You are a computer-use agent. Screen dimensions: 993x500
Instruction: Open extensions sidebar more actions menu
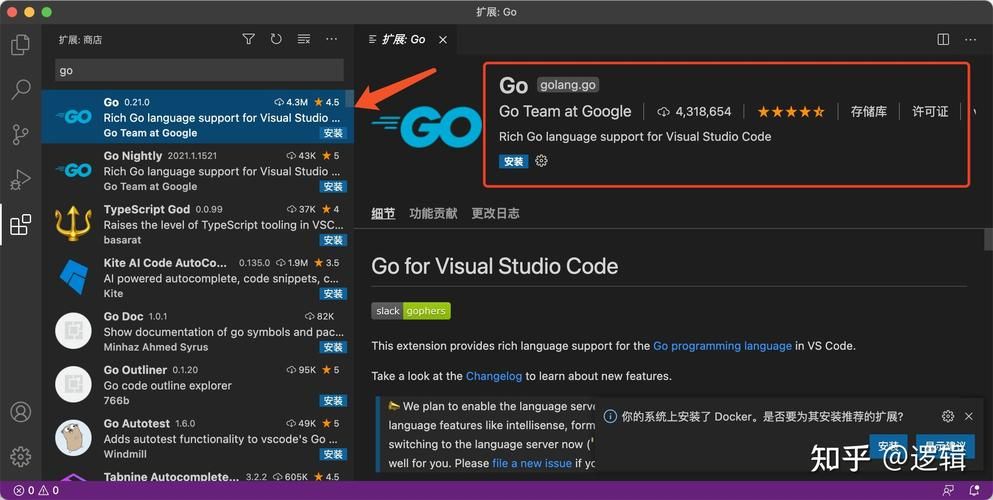tap(331, 39)
